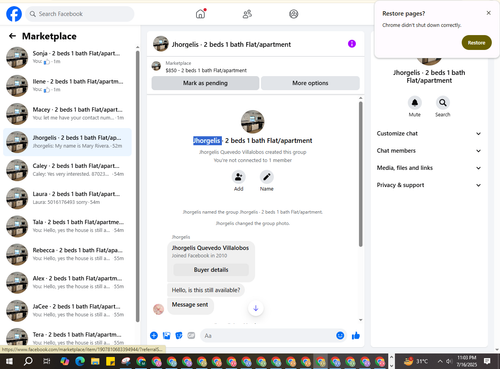This screenshot has height=369, width=500.
Task: Open the taskbar clock at 11:03 PM
Action: point(467,361)
